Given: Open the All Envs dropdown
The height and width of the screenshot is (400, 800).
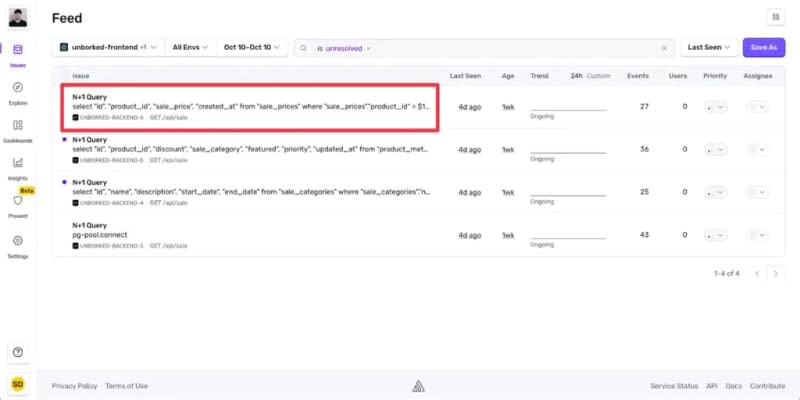Looking at the screenshot, I should click(190, 47).
